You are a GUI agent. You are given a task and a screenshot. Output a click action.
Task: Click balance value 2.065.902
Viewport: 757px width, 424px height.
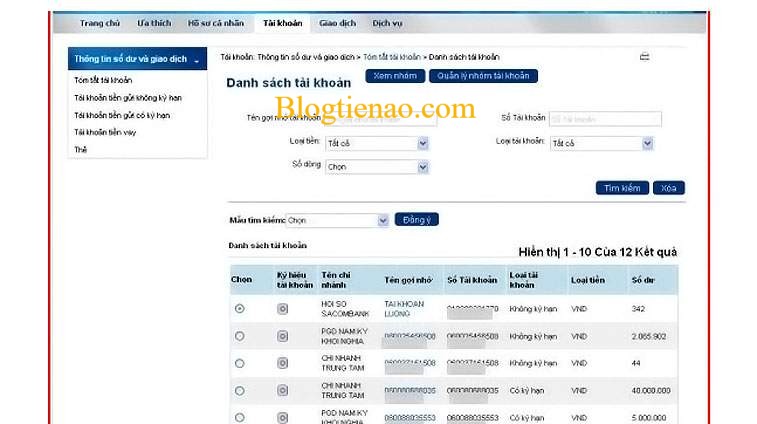[x=649, y=337]
